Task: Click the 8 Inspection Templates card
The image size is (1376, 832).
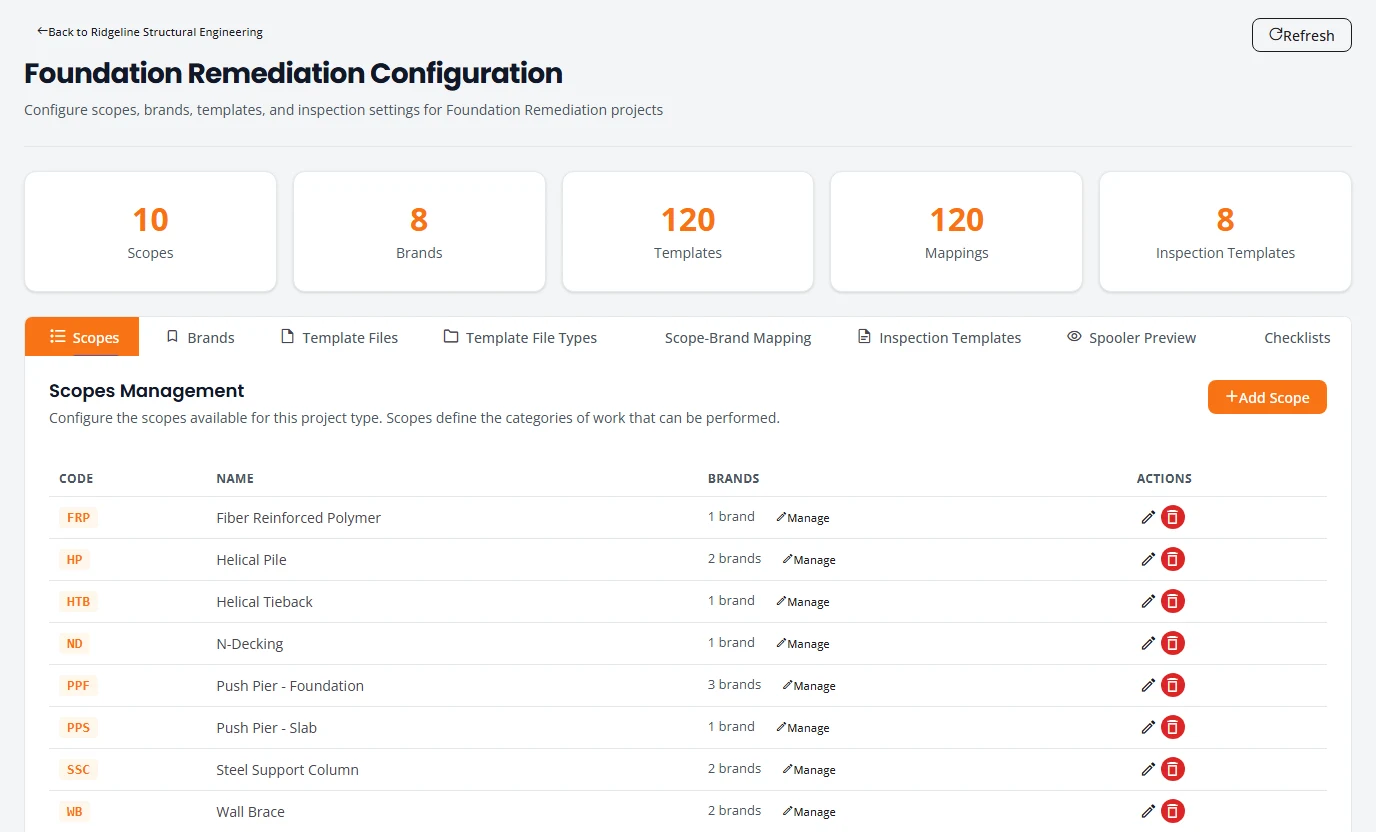Action: 1225,232
